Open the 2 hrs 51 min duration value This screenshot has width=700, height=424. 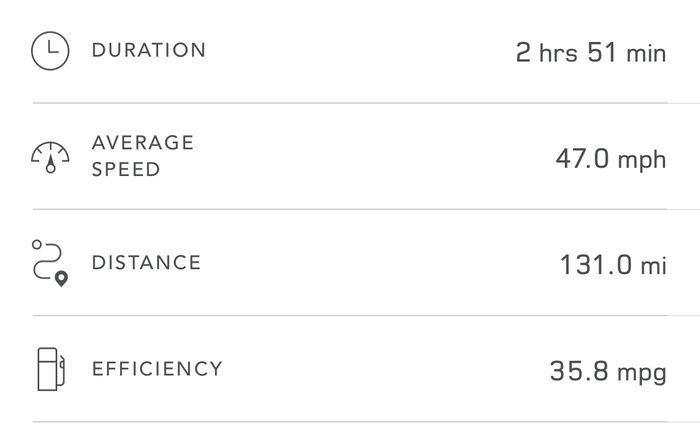pyautogui.click(x=591, y=52)
